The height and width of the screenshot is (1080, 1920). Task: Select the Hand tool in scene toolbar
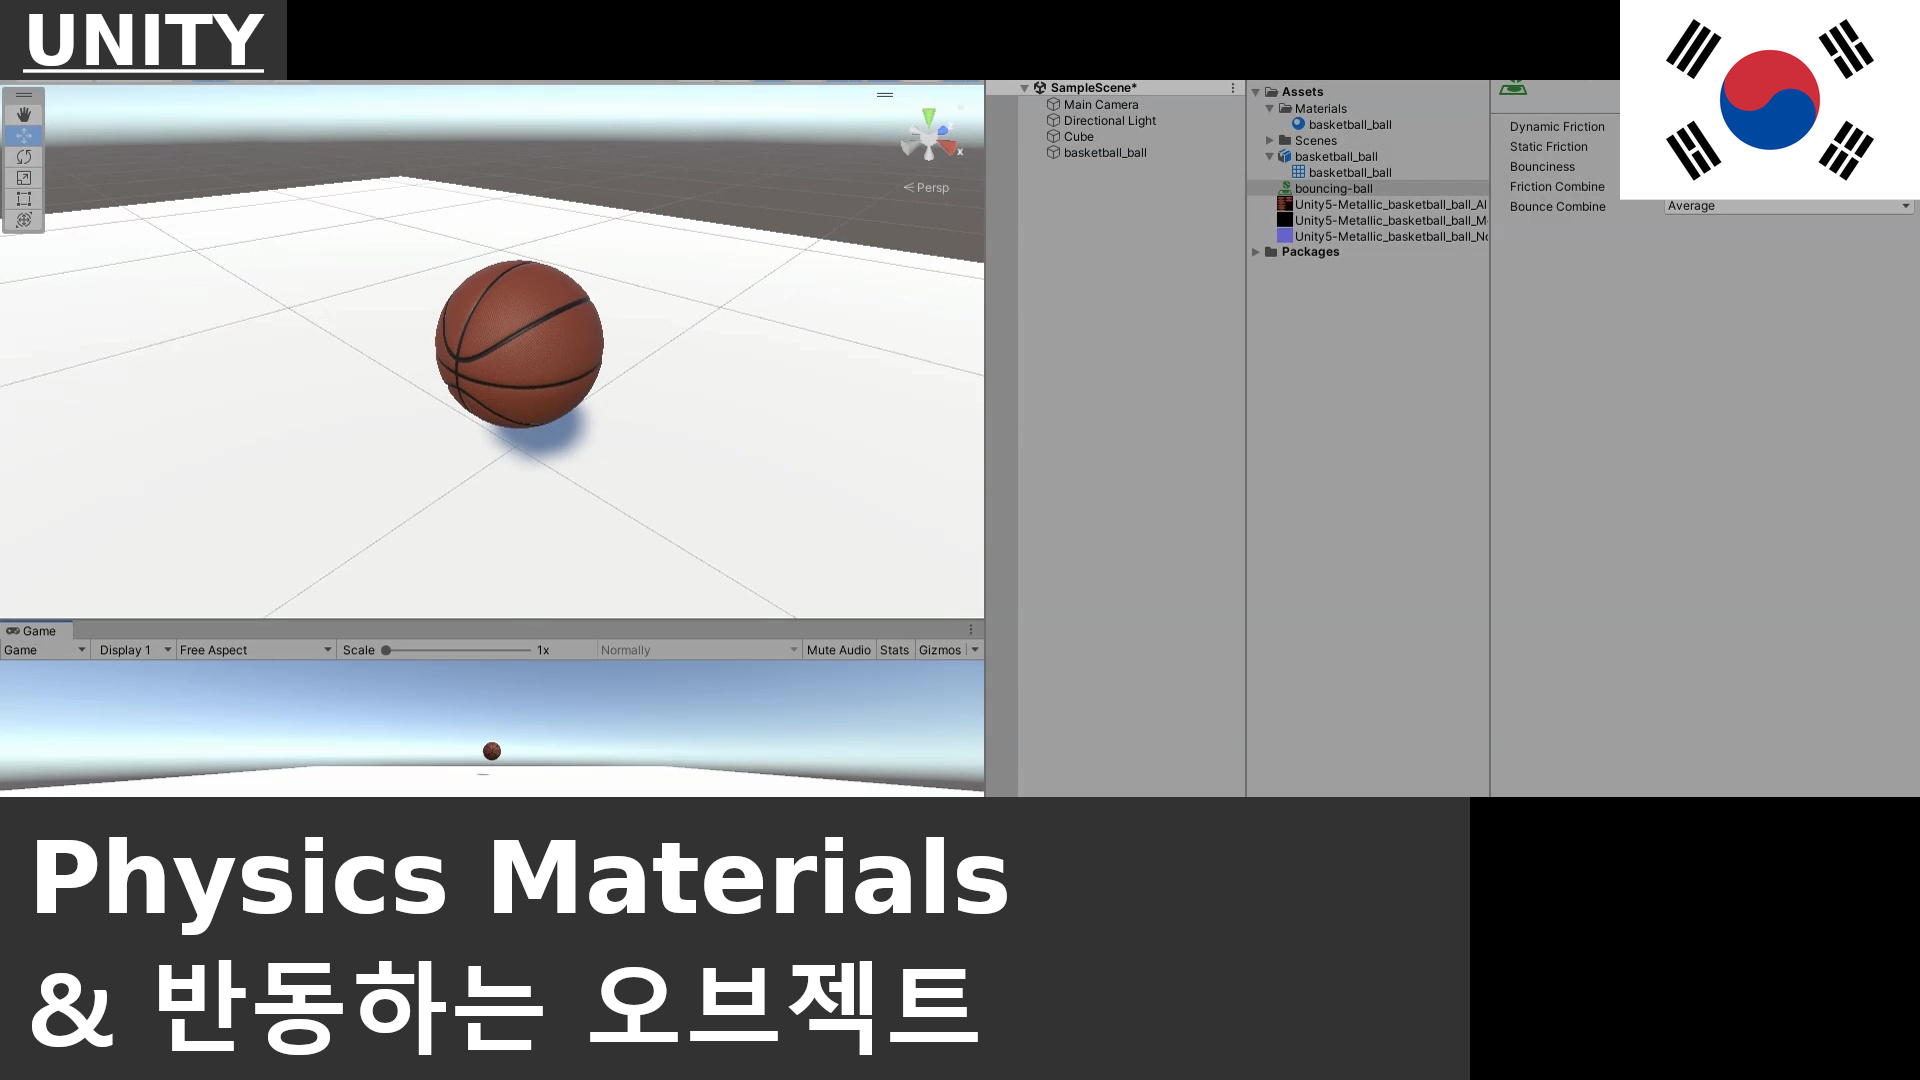pos(24,115)
